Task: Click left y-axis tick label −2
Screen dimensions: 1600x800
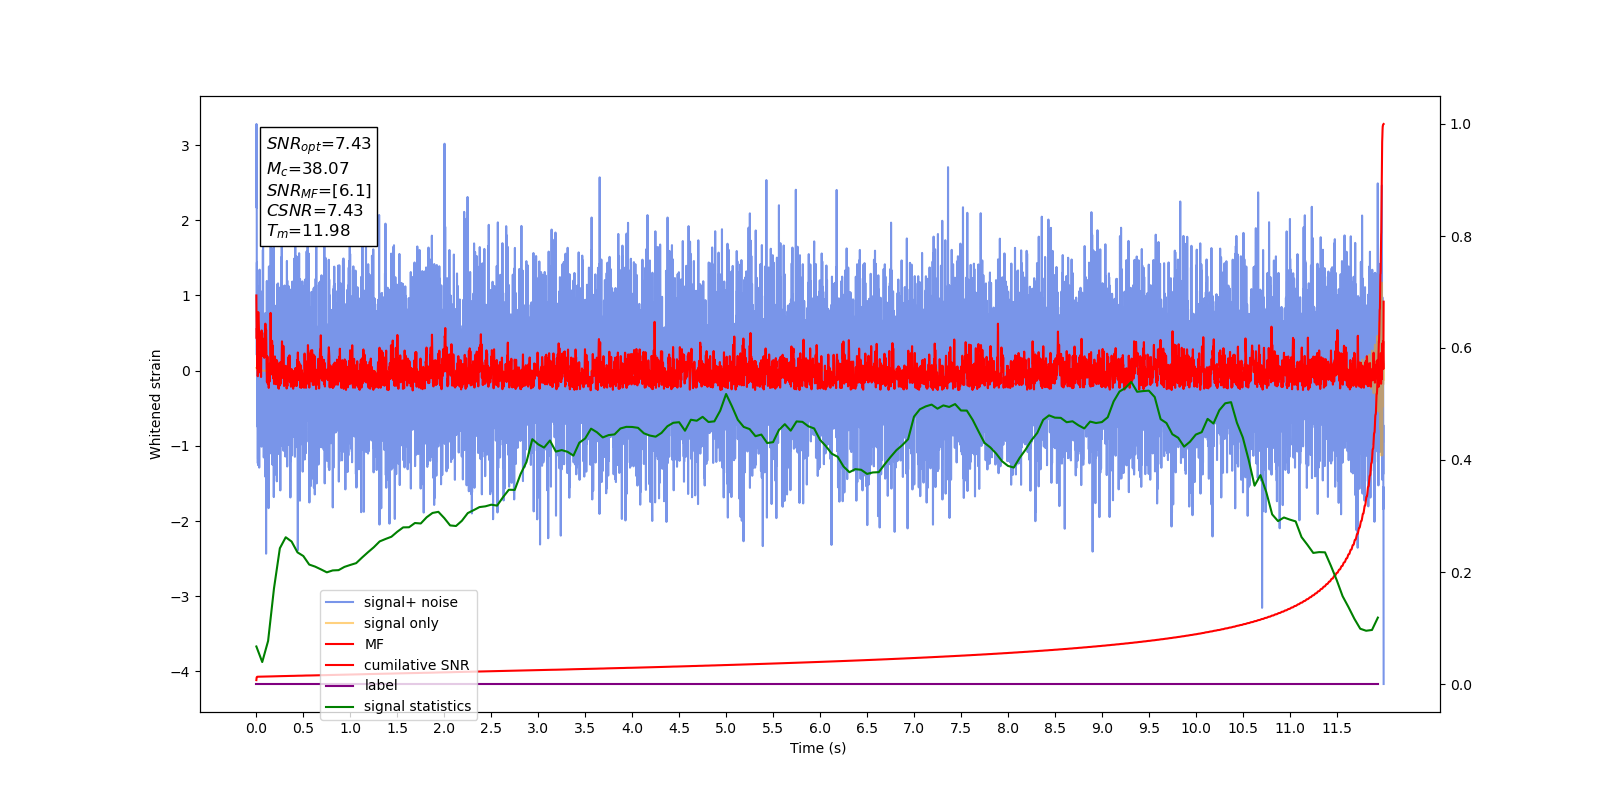Action: click(179, 522)
